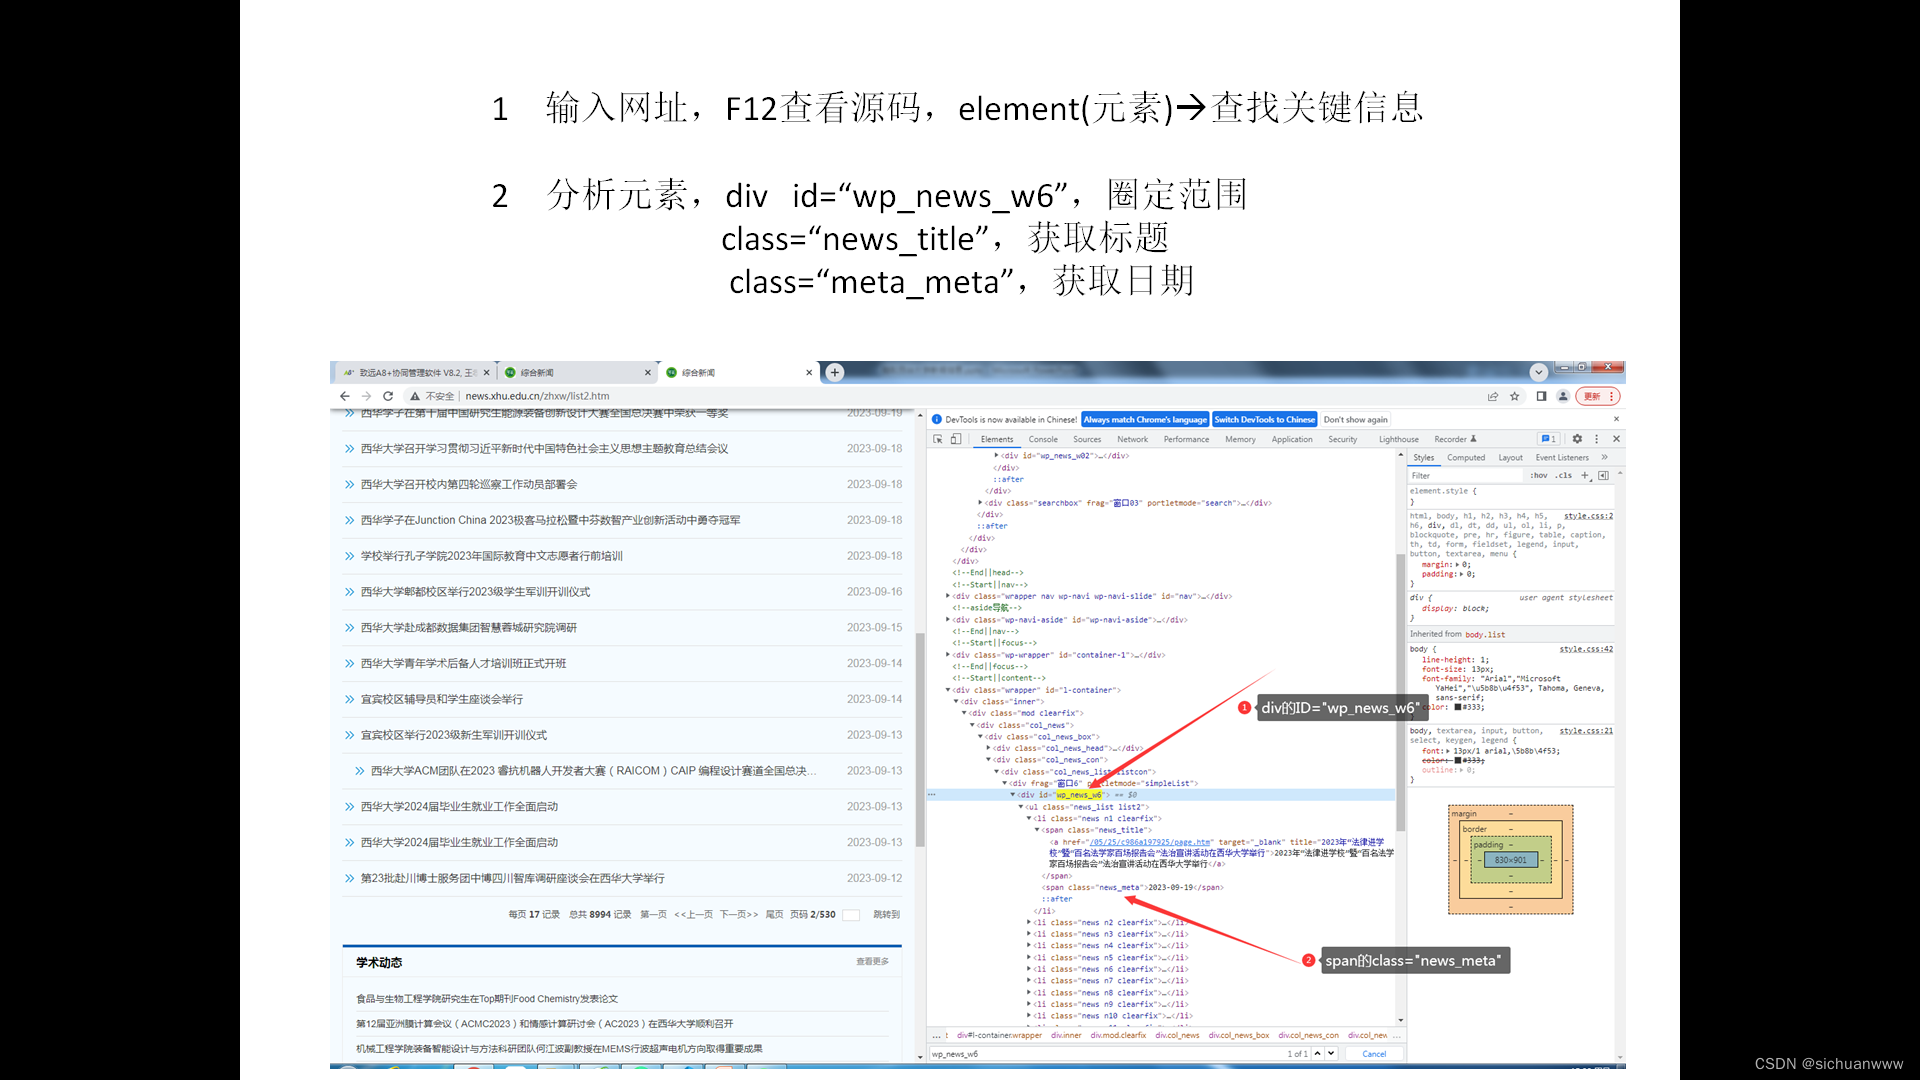Collapse the l-container wrapper div
Screen dimensions: 1920x1080
tap(948, 690)
